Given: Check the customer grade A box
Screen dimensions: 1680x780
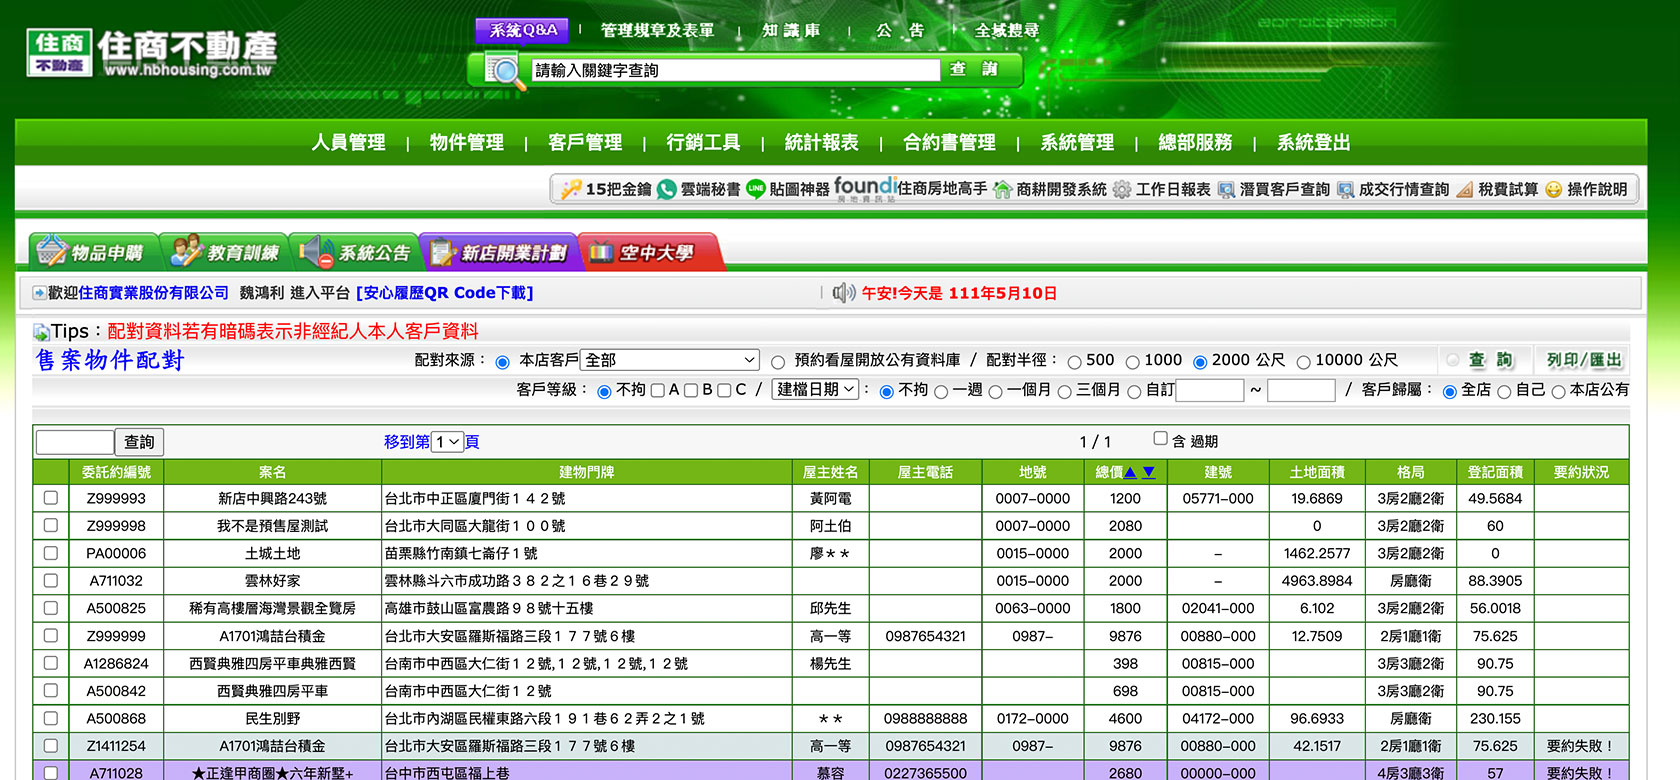Looking at the screenshot, I should pos(658,390).
